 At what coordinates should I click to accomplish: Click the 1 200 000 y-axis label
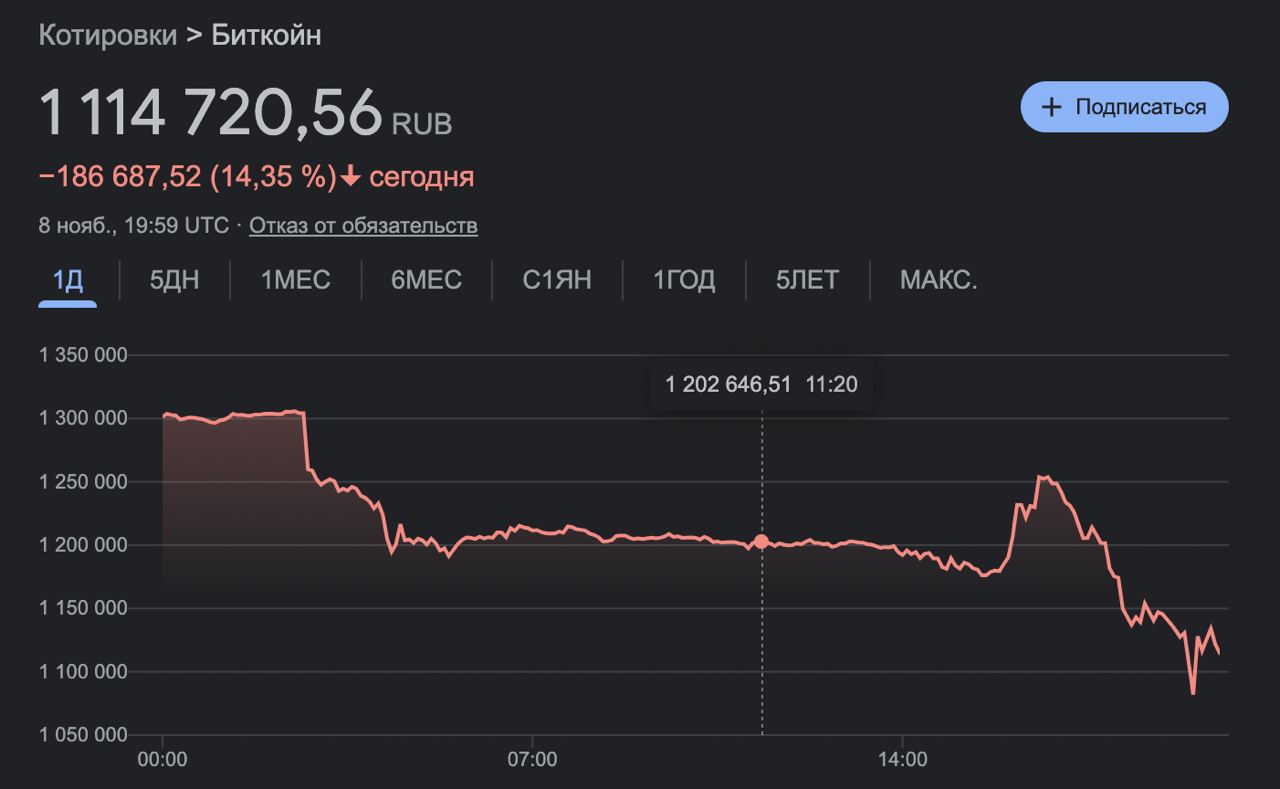[x=84, y=545]
